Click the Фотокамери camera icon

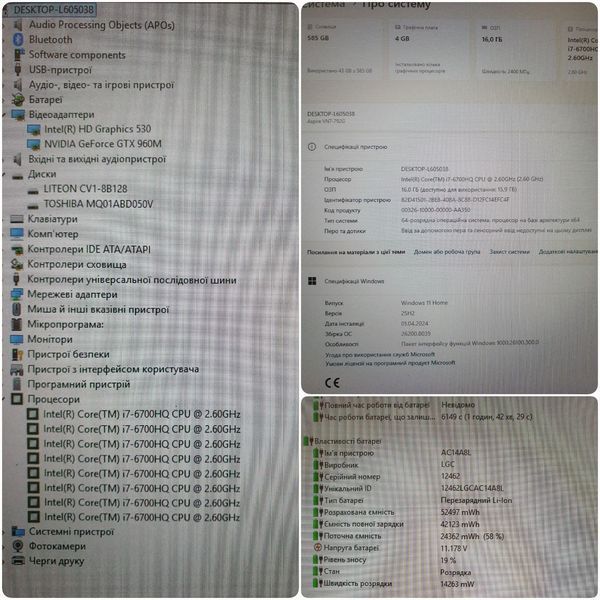coord(18,546)
